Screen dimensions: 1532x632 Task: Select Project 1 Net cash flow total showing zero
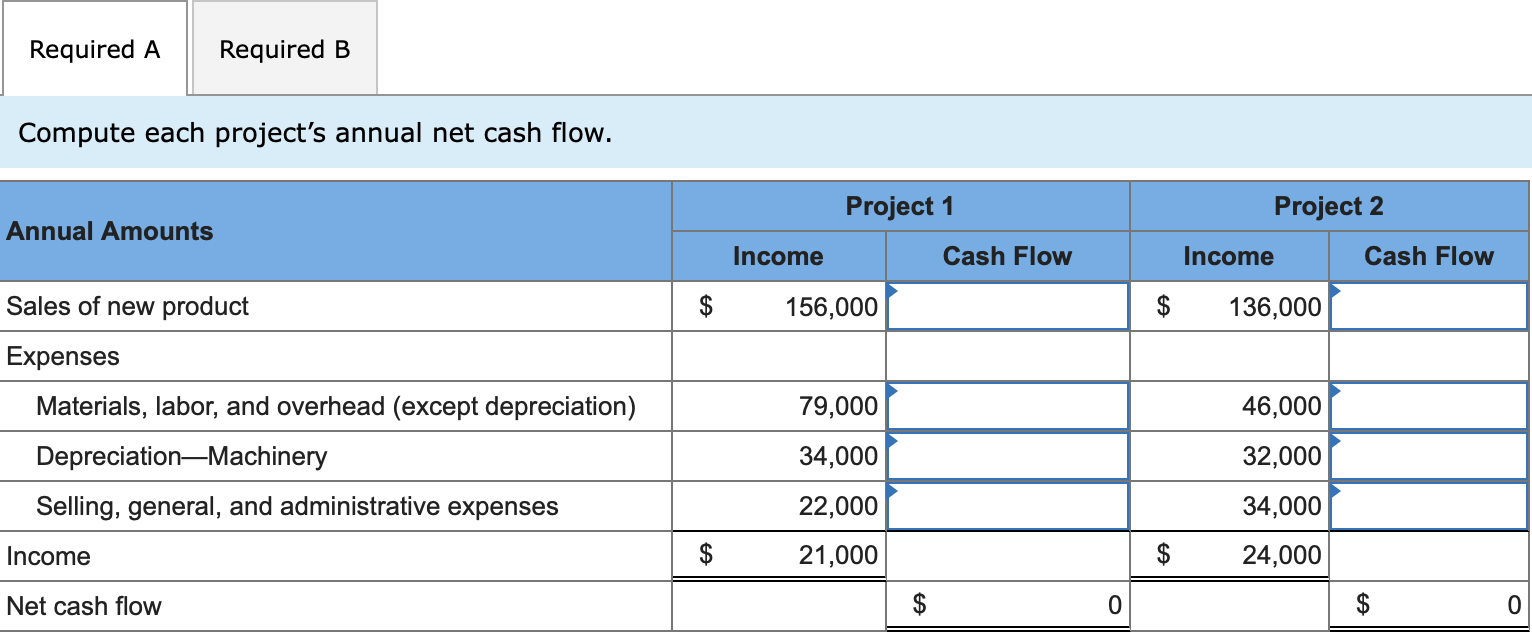(x=1007, y=605)
